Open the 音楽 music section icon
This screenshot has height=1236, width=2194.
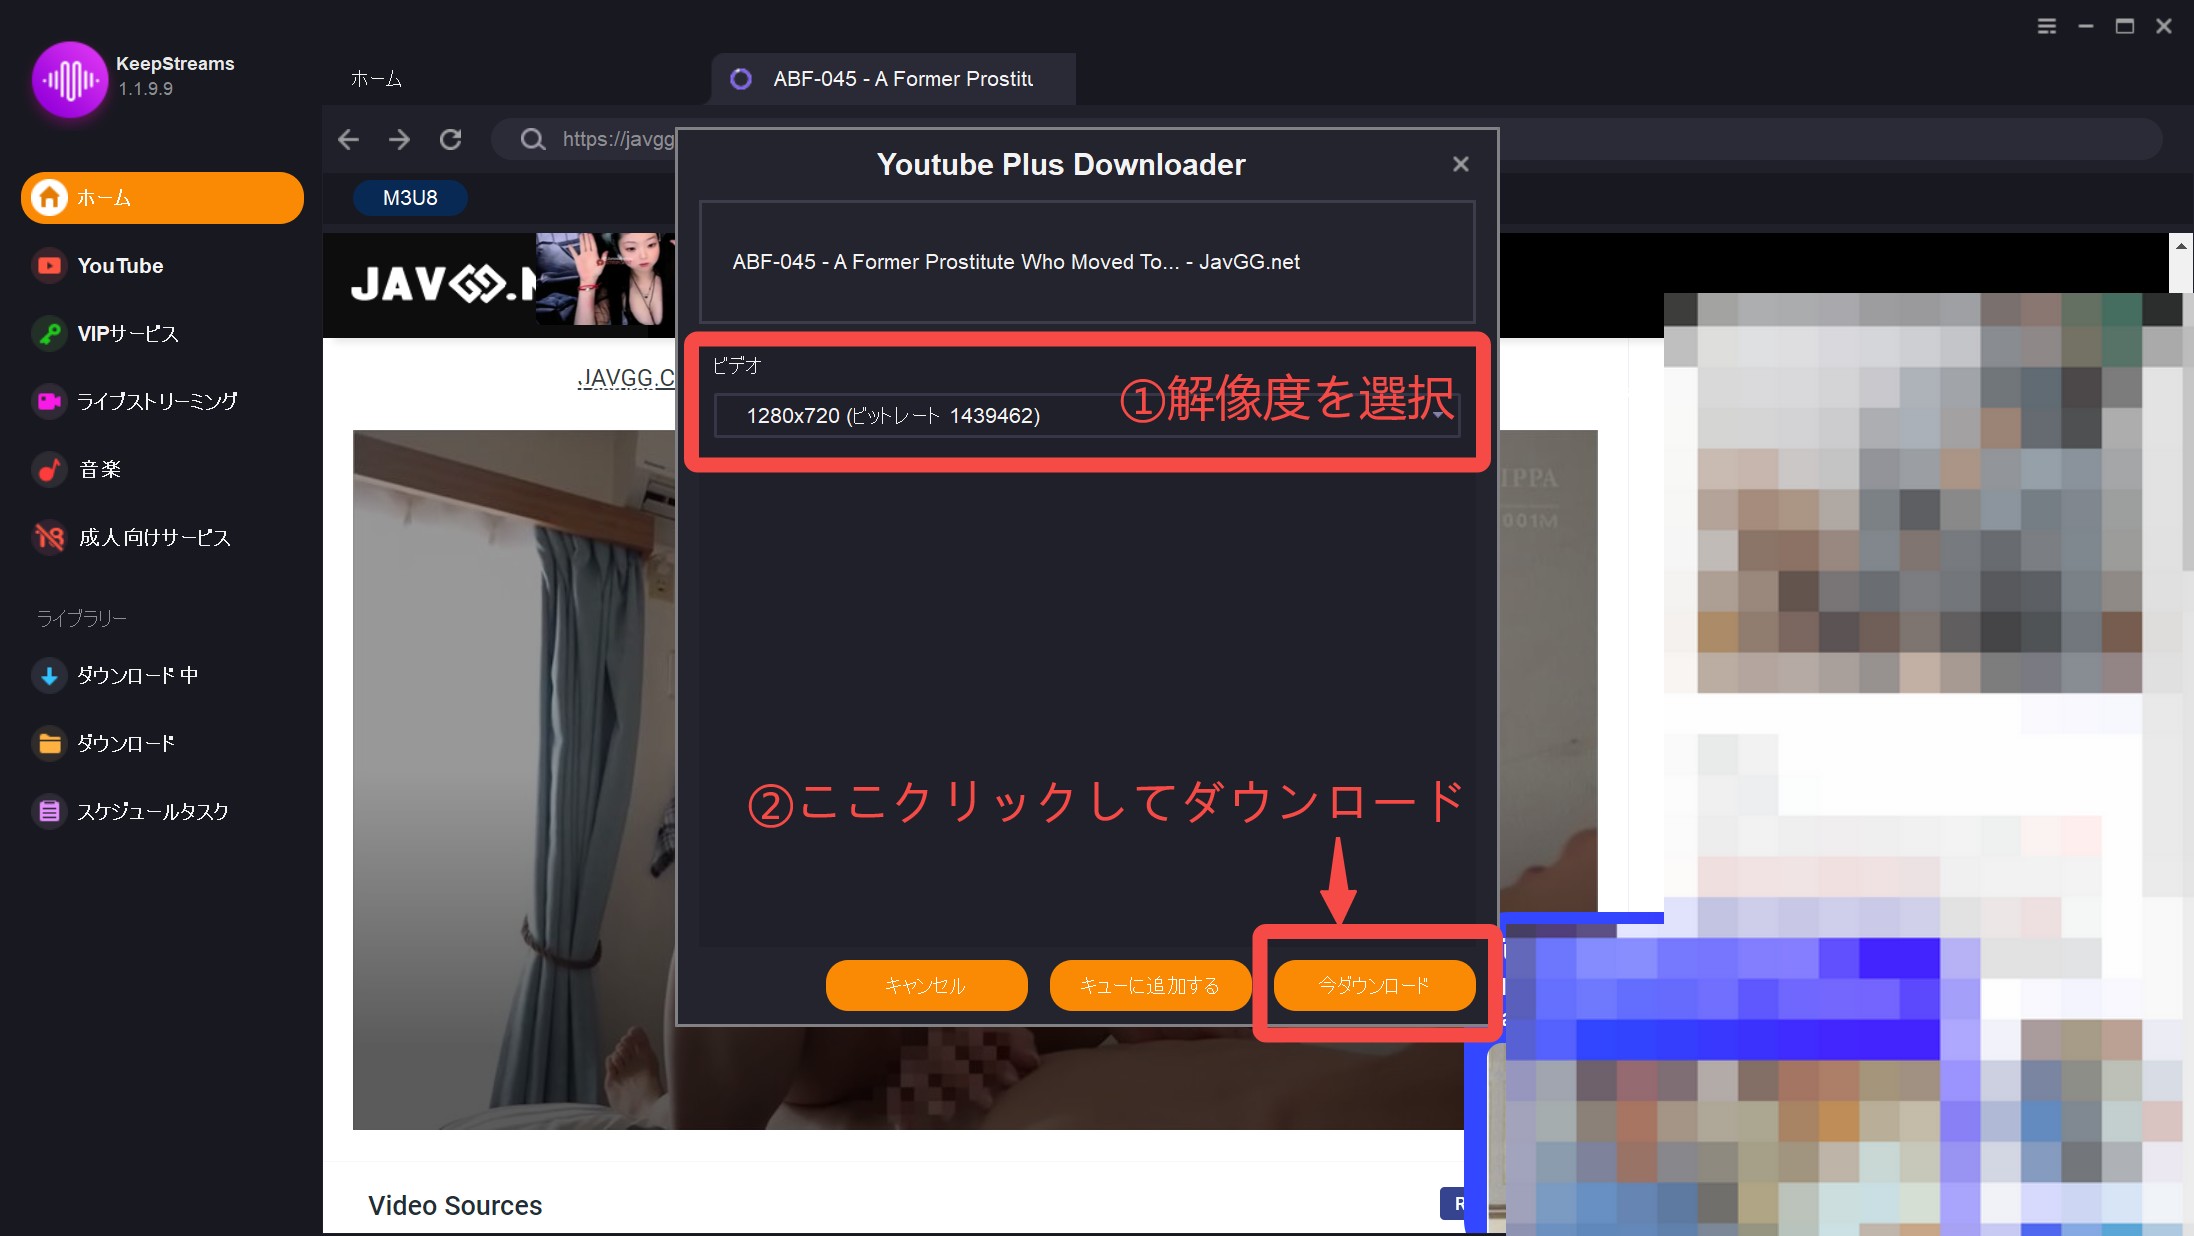[49, 469]
